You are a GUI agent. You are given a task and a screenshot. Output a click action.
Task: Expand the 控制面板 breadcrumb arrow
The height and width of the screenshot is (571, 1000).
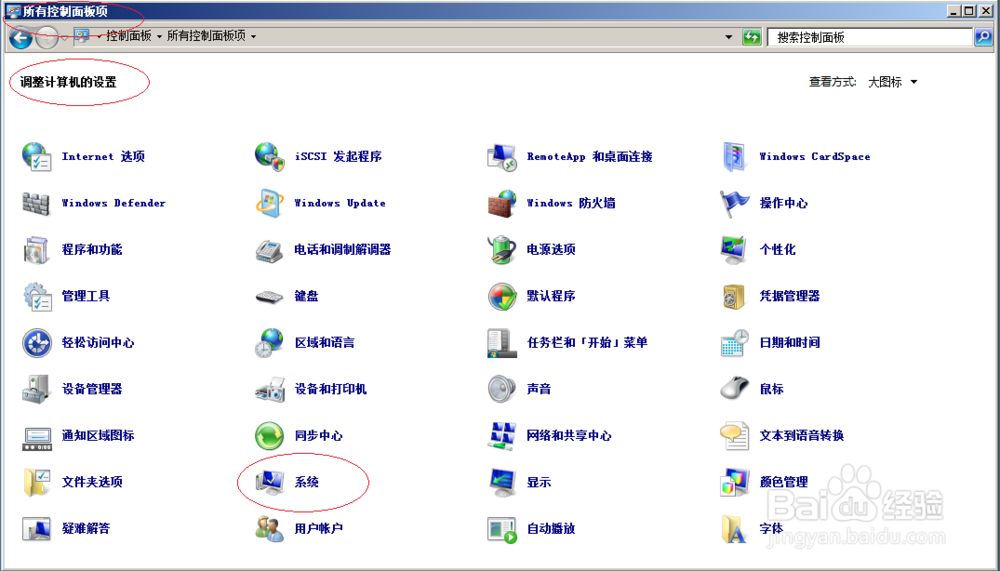[x=159, y=36]
